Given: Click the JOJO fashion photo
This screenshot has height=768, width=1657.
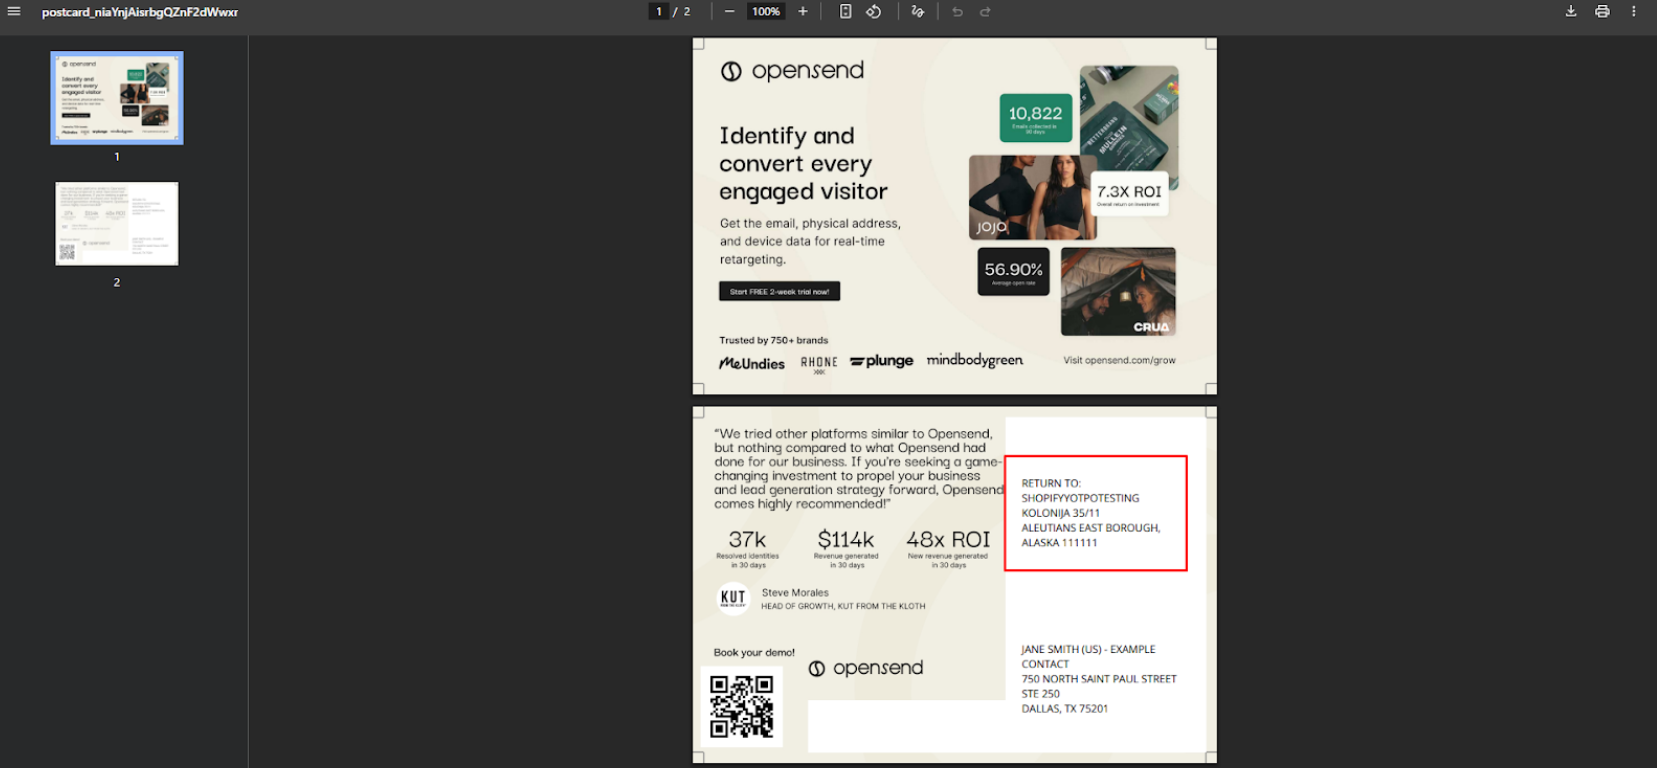Looking at the screenshot, I should click(x=1032, y=197).
